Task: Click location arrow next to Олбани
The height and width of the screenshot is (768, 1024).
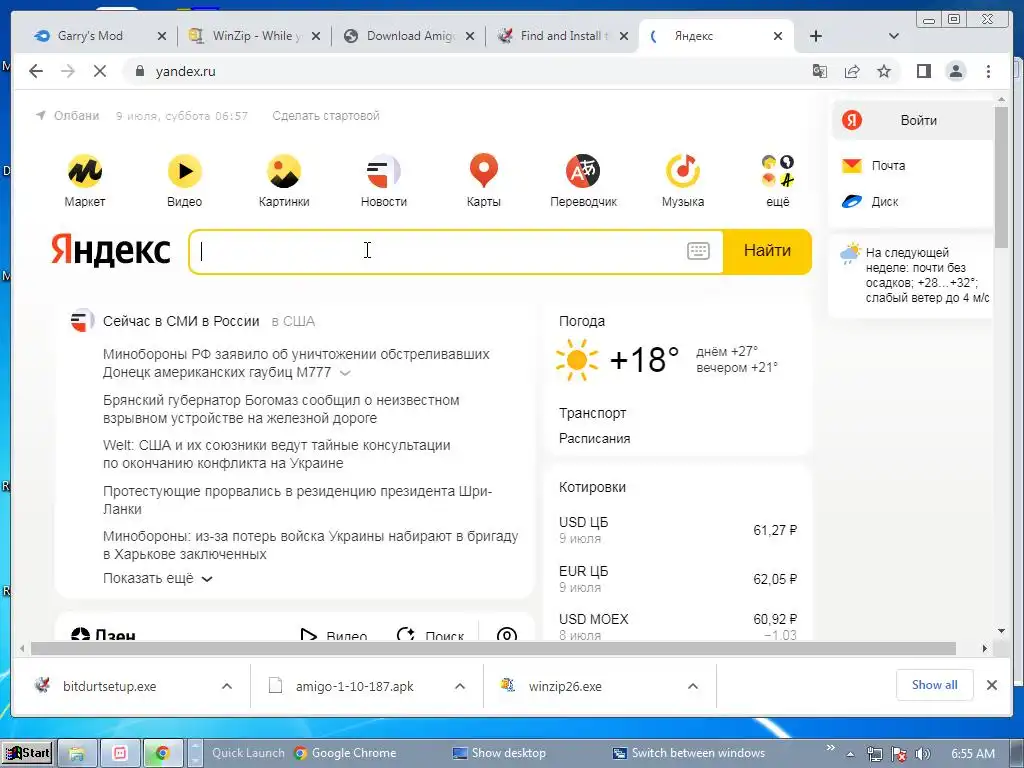Action: (x=40, y=116)
